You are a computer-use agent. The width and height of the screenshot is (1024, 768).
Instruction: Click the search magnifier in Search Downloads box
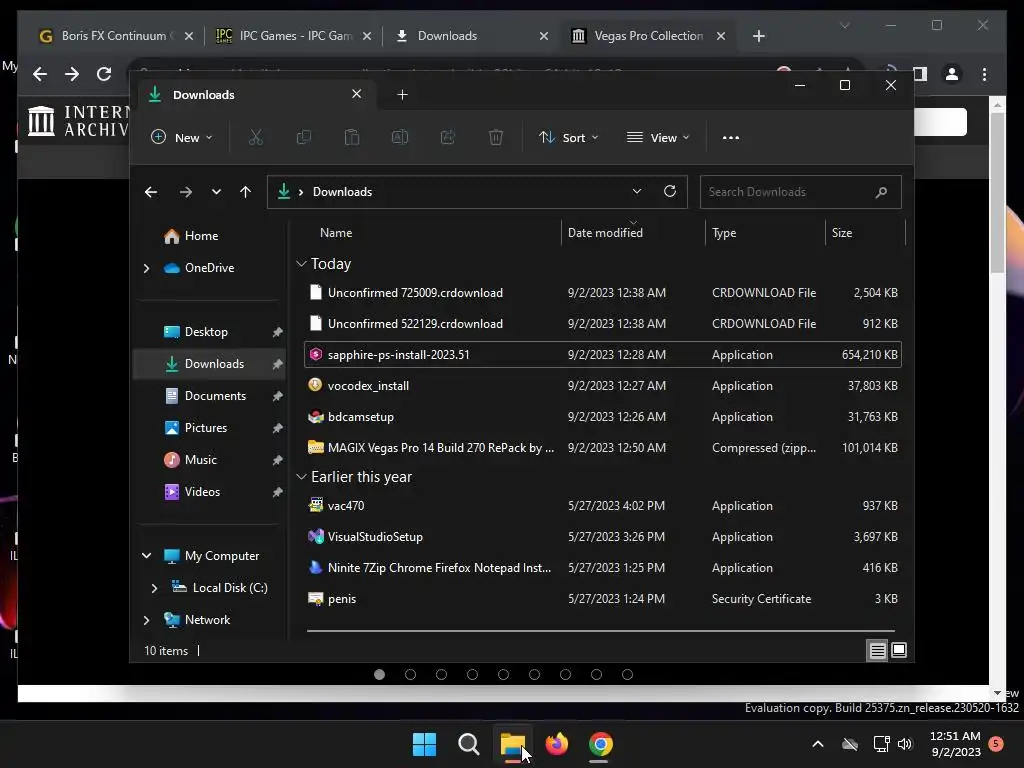point(881,192)
